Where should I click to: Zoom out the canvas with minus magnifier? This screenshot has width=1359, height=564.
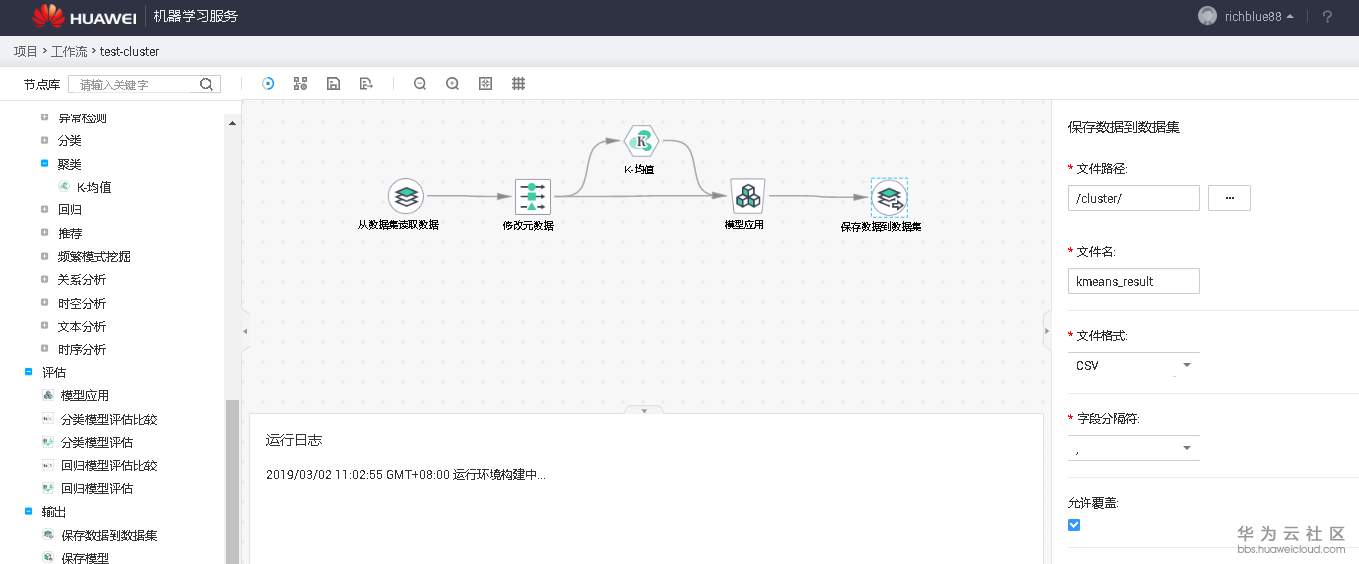pyautogui.click(x=420, y=84)
